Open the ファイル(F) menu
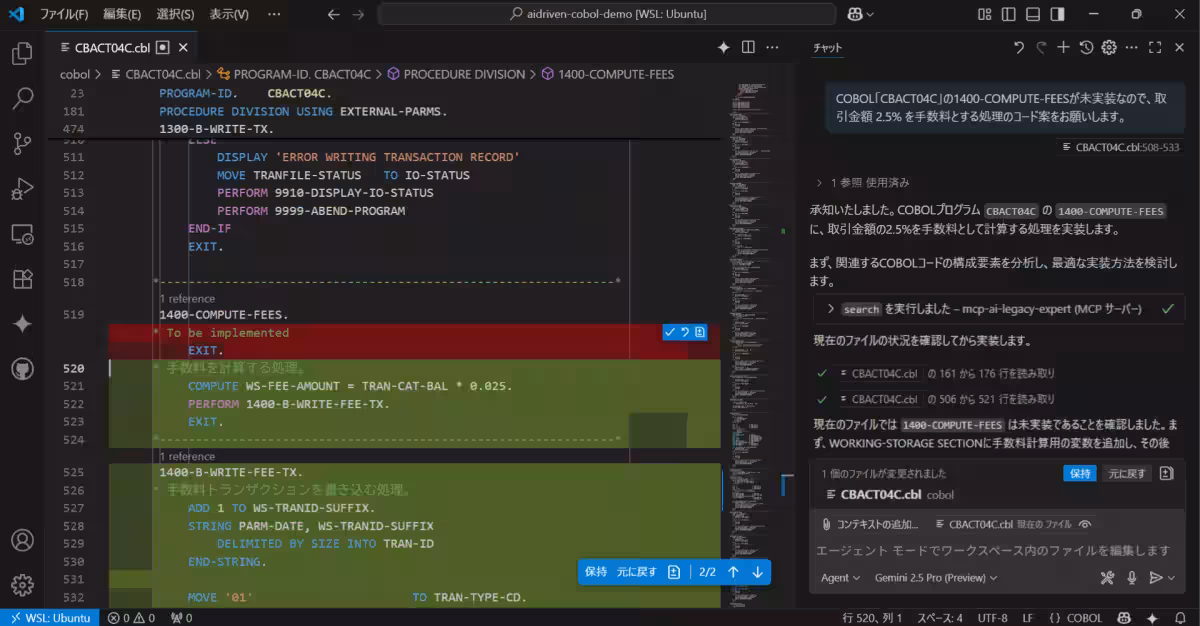Viewport: 1200px width, 626px height. tap(64, 14)
